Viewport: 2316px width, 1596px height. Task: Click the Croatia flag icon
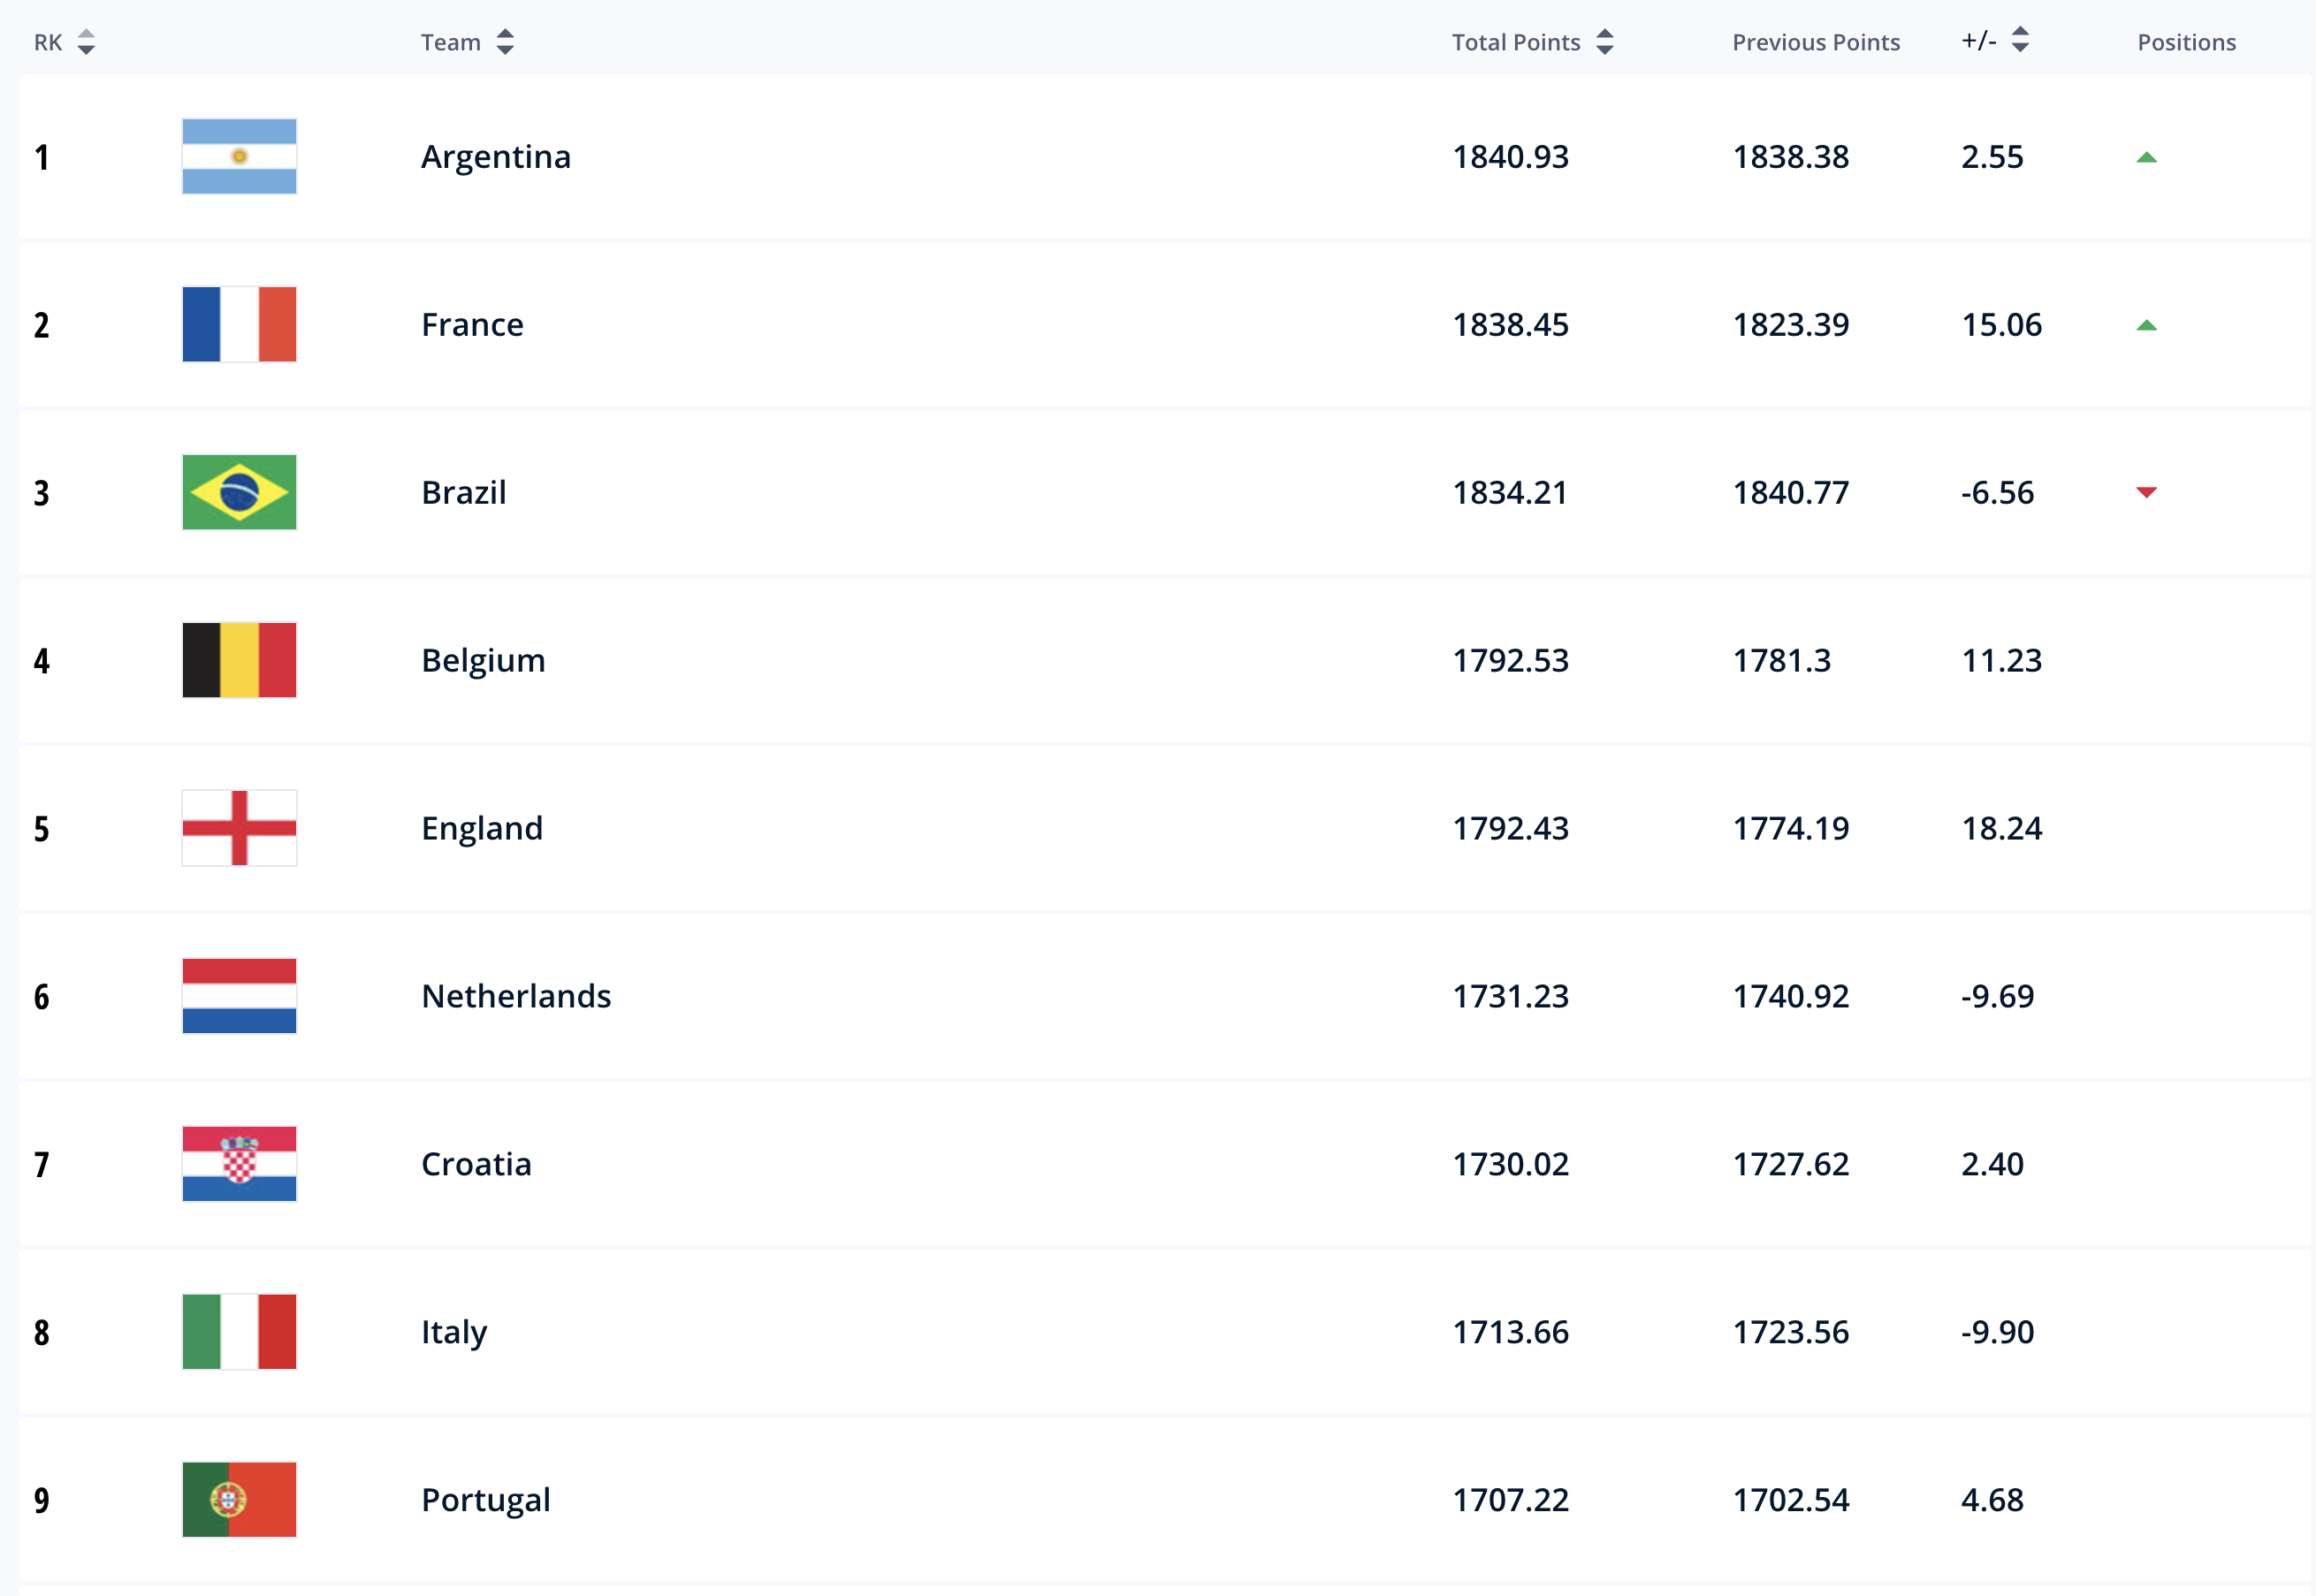(239, 1164)
